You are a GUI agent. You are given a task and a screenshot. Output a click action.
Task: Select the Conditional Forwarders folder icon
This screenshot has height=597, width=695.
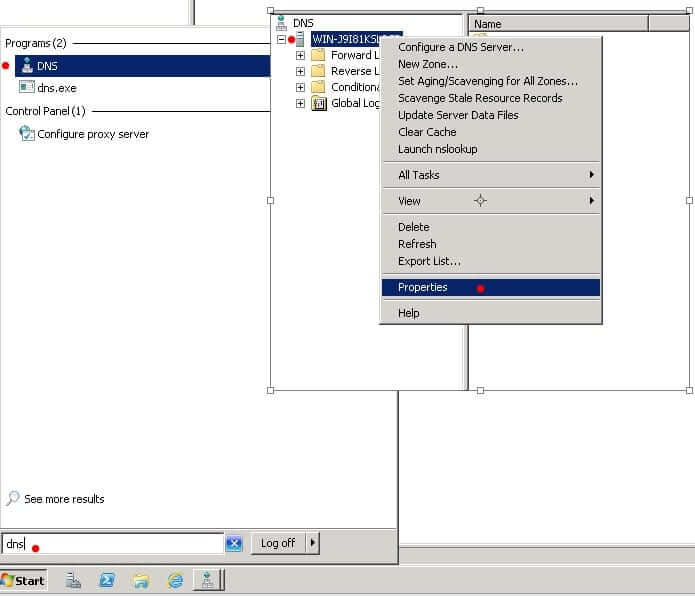[x=318, y=87]
